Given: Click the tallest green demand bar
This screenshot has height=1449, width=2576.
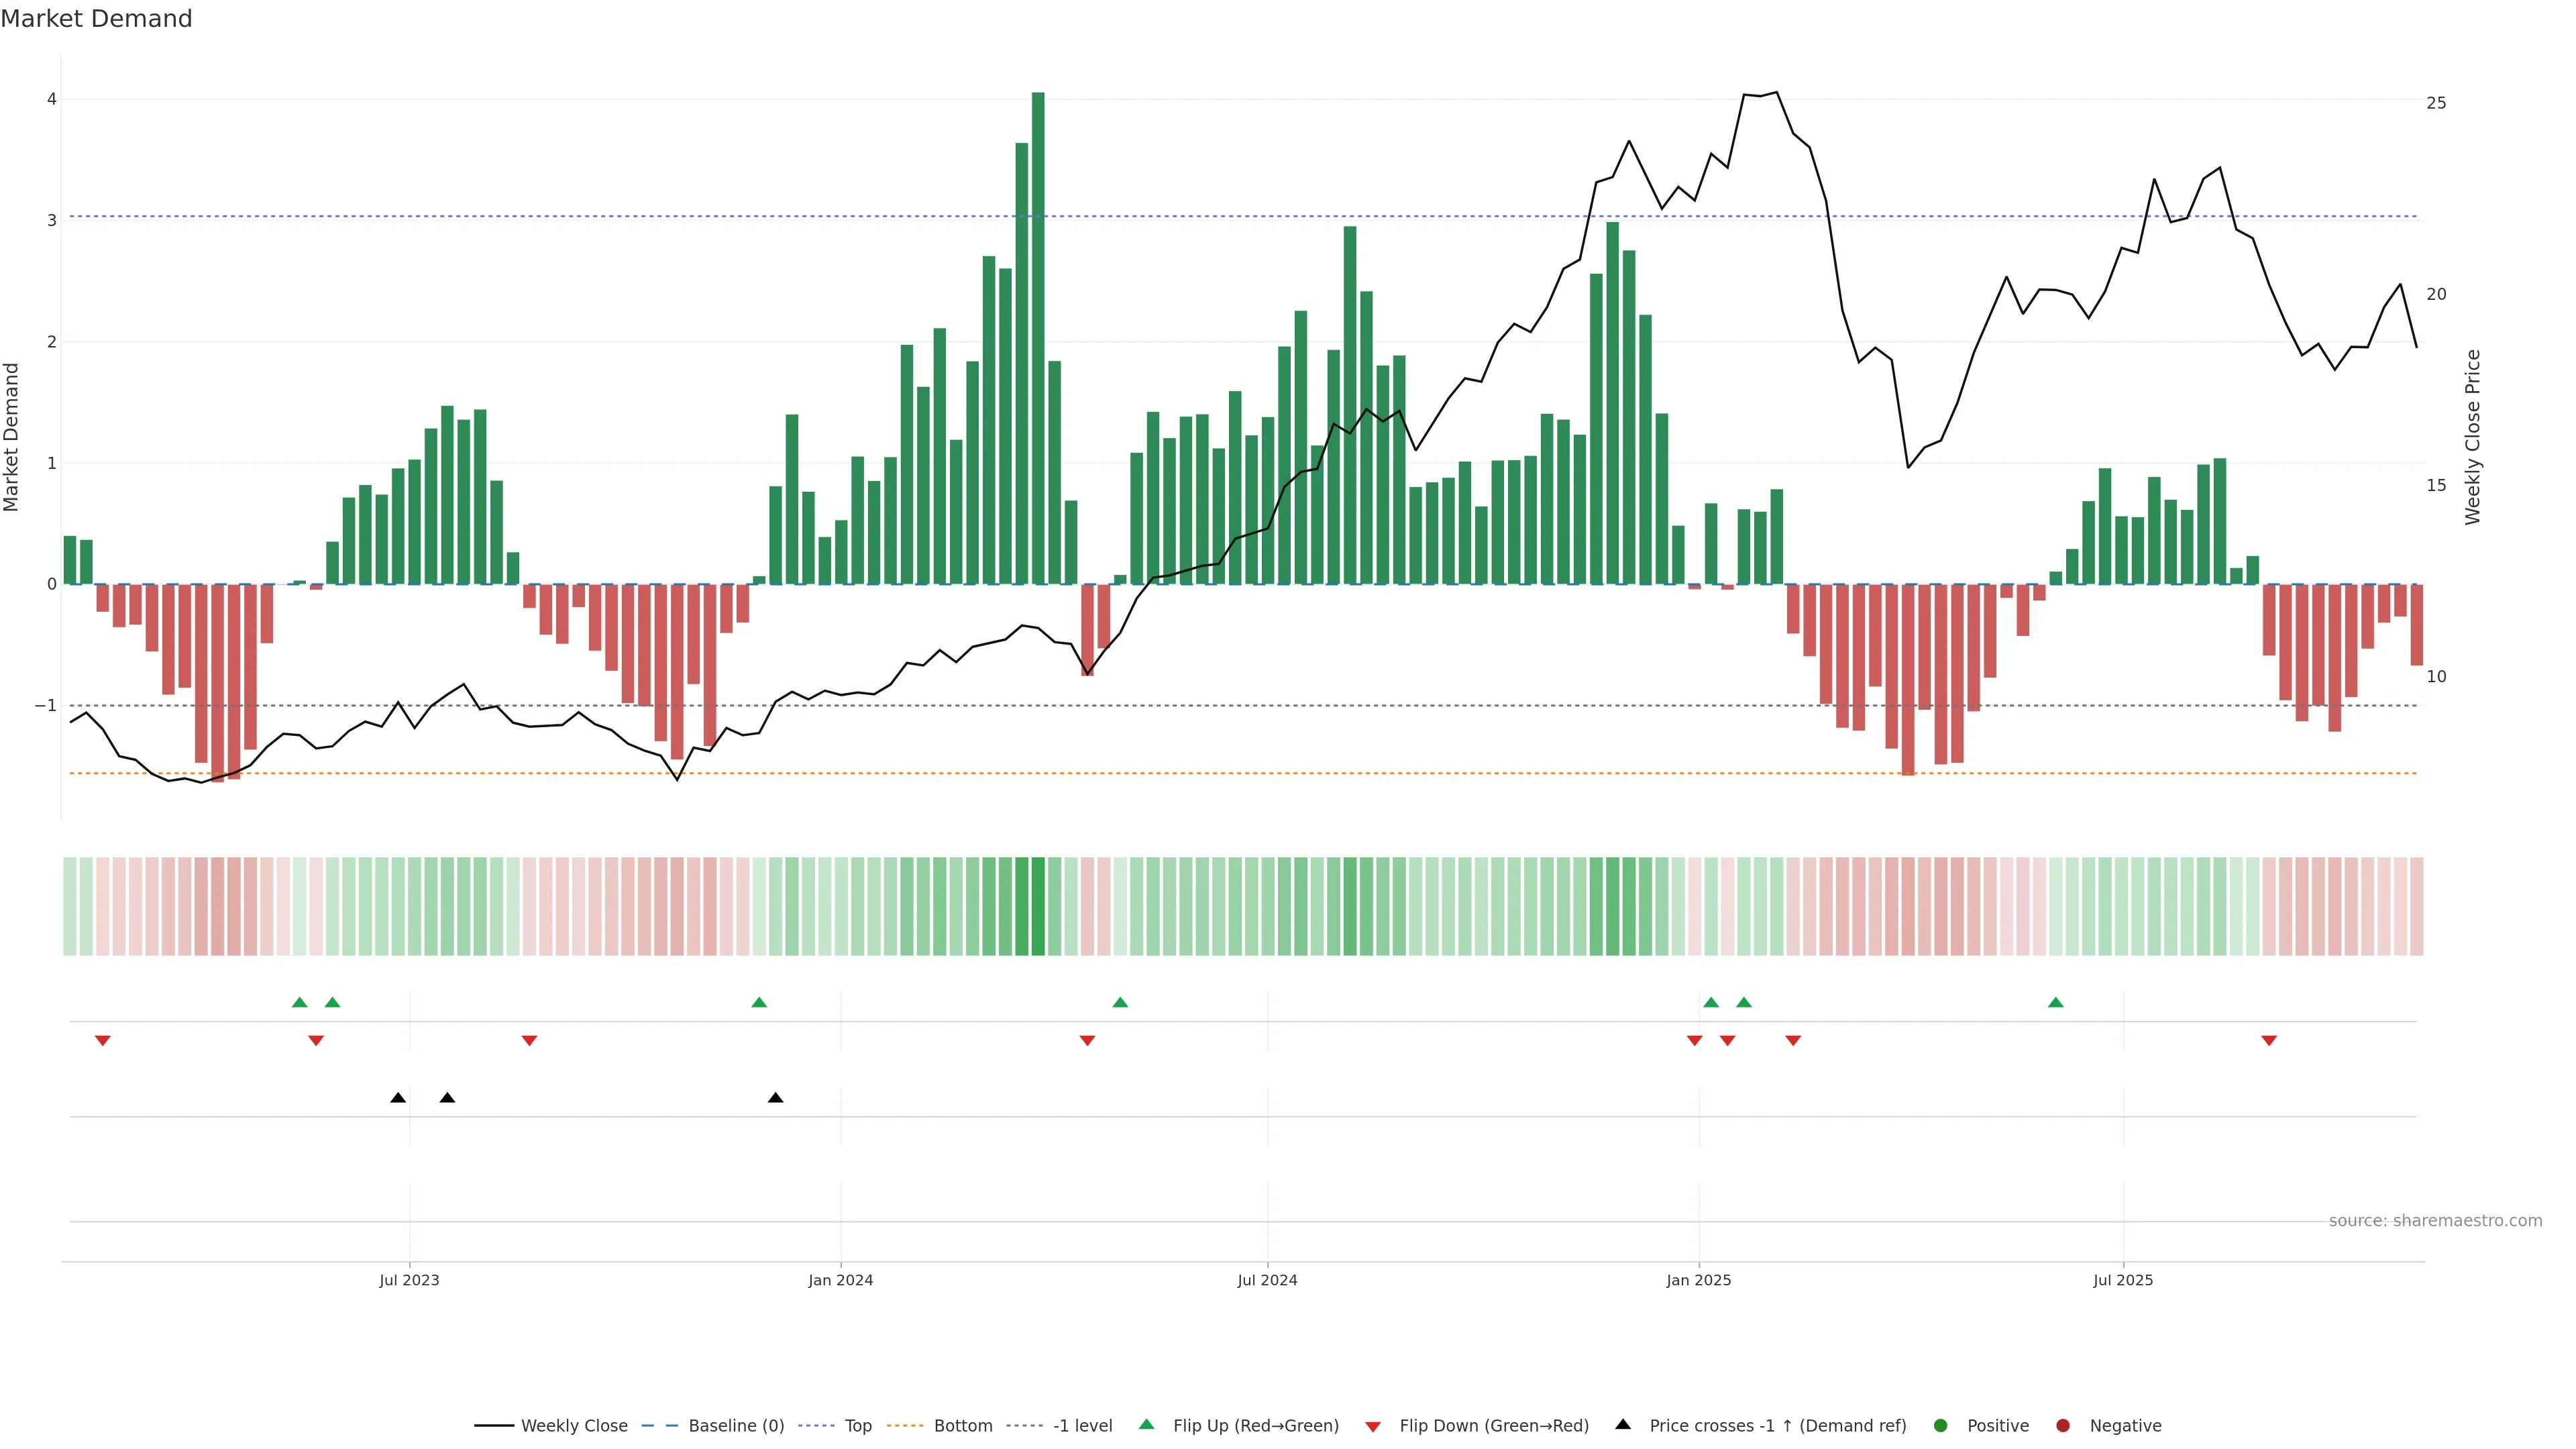Looking at the screenshot, I should (x=1038, y=340).
